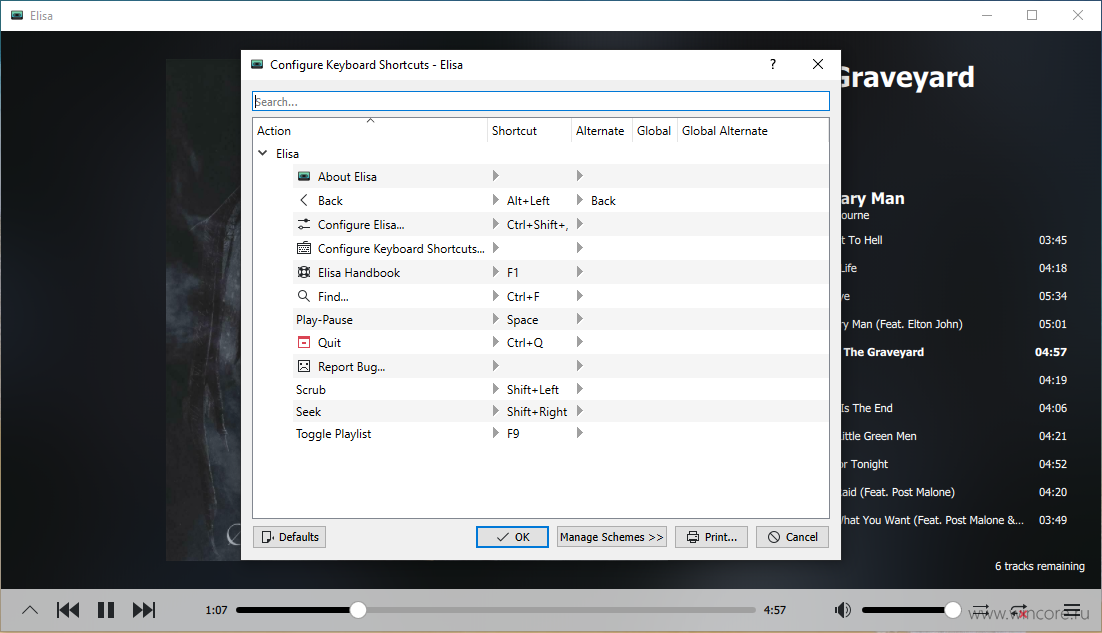The height and width of the screenshot is (633, 1102).
Task: Click the Elisa Handbook lifebuoy icon
Action: click(x=304, y=272)
